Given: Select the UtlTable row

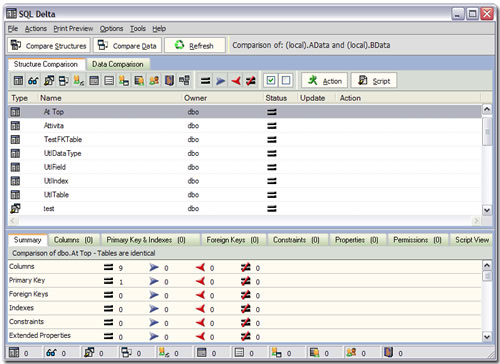Looking at the screenshot, I should (x=245, y=195).
